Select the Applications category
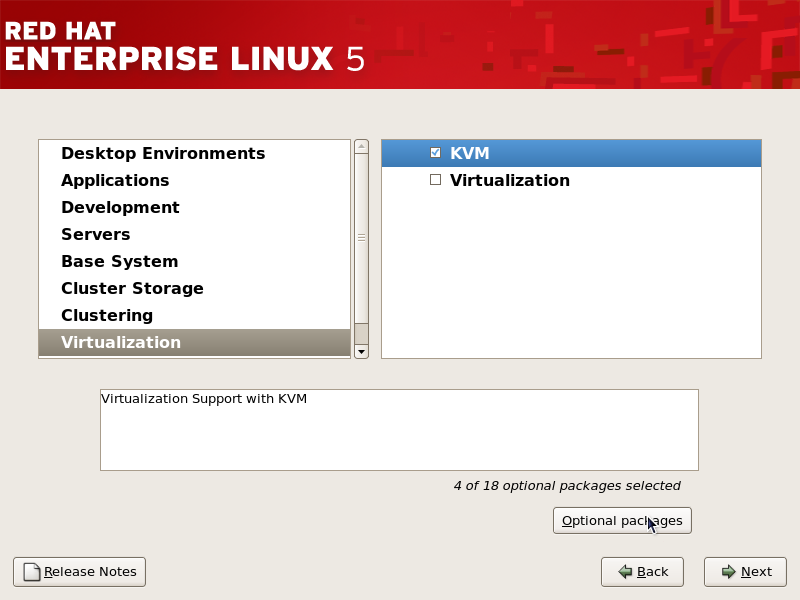Viewport: 800px width, 600px height. [115, 180]
